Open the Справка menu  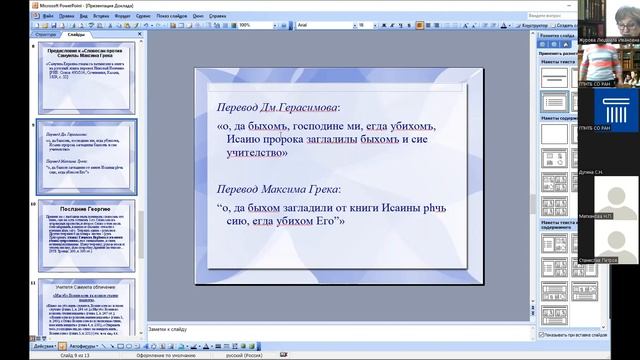217,16
